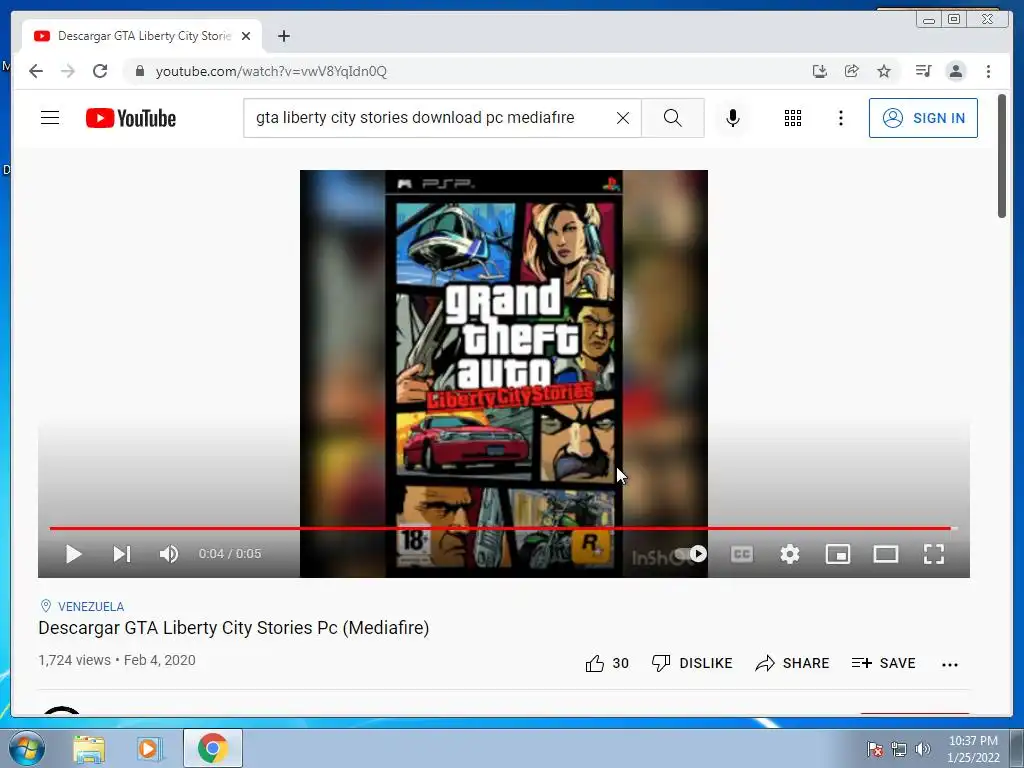Viewport: 1024px width, 768px height.
Task: Click the address bar URL
Action: pyautogui.click(x=271, y=71)
